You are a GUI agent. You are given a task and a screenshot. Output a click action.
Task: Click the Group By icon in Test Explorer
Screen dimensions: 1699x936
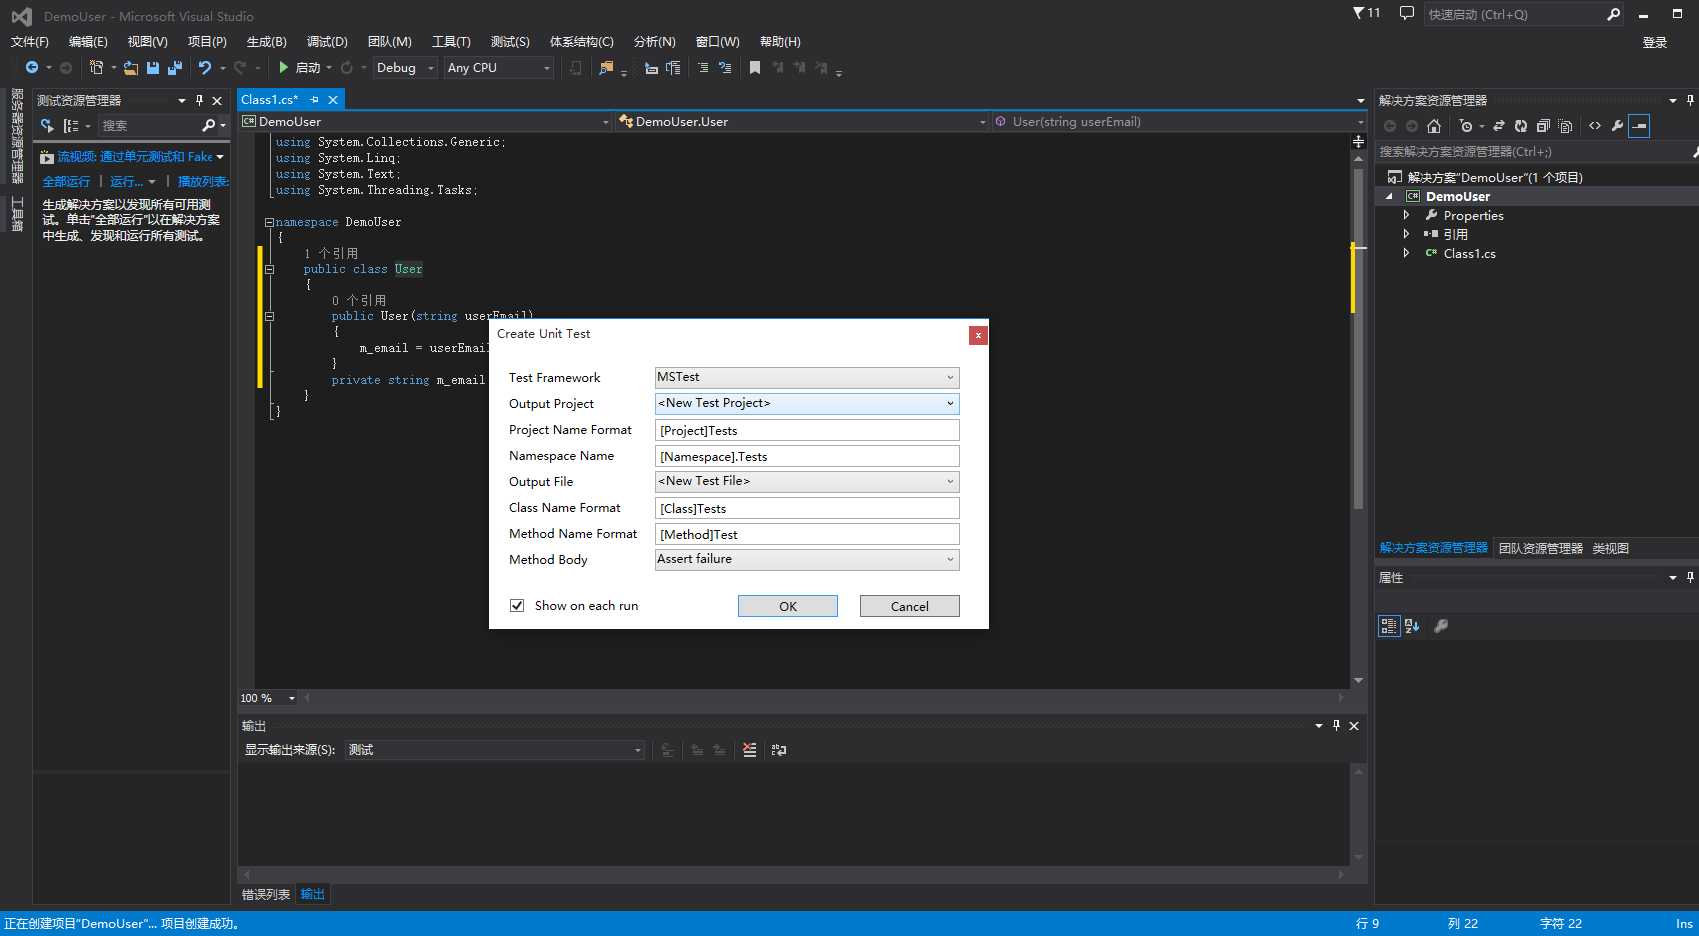point(71,126)
